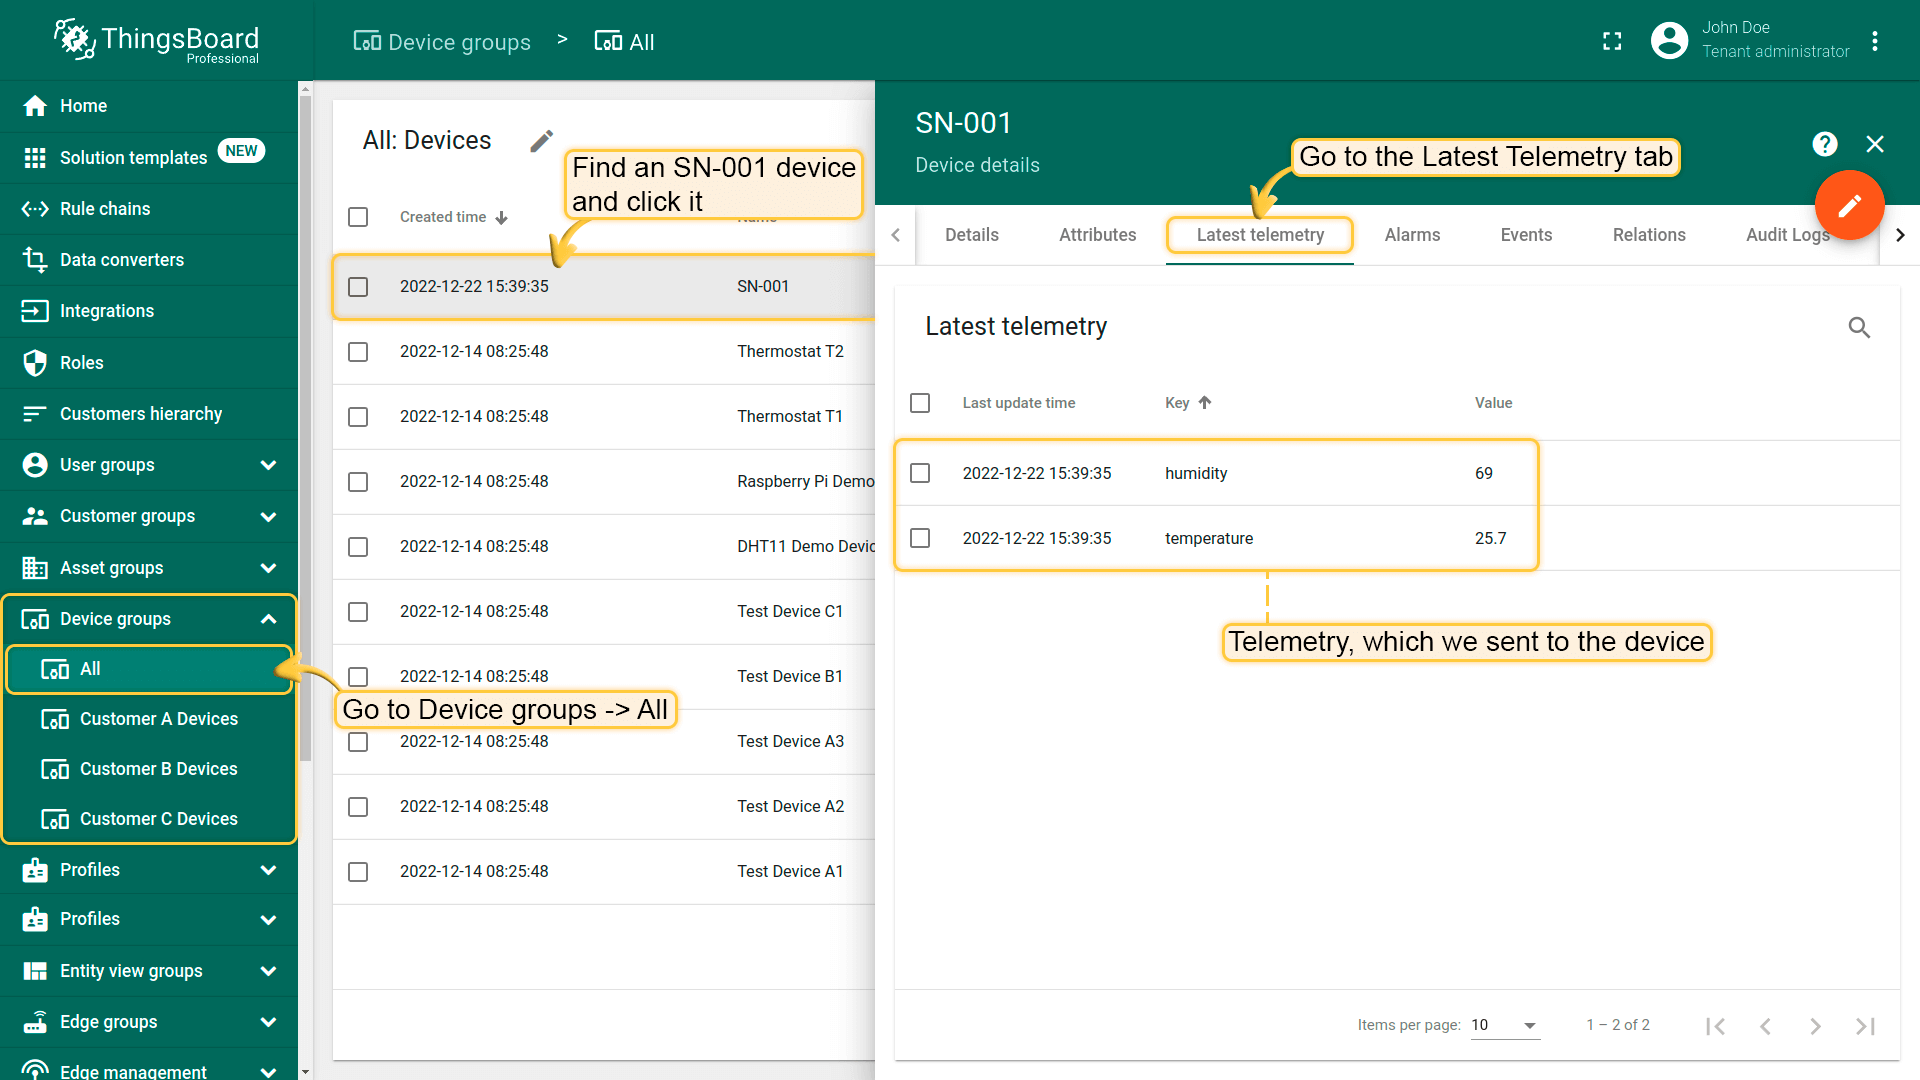The image size is (1920, 1080).
Task: Toggle select-all checkbox in telemetry table
Action: tap(920, 403)
